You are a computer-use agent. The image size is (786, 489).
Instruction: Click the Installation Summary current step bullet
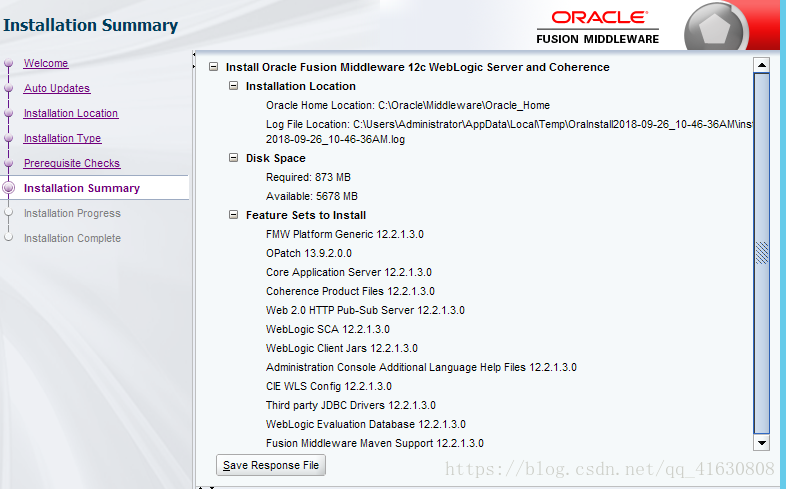[9, 188]
